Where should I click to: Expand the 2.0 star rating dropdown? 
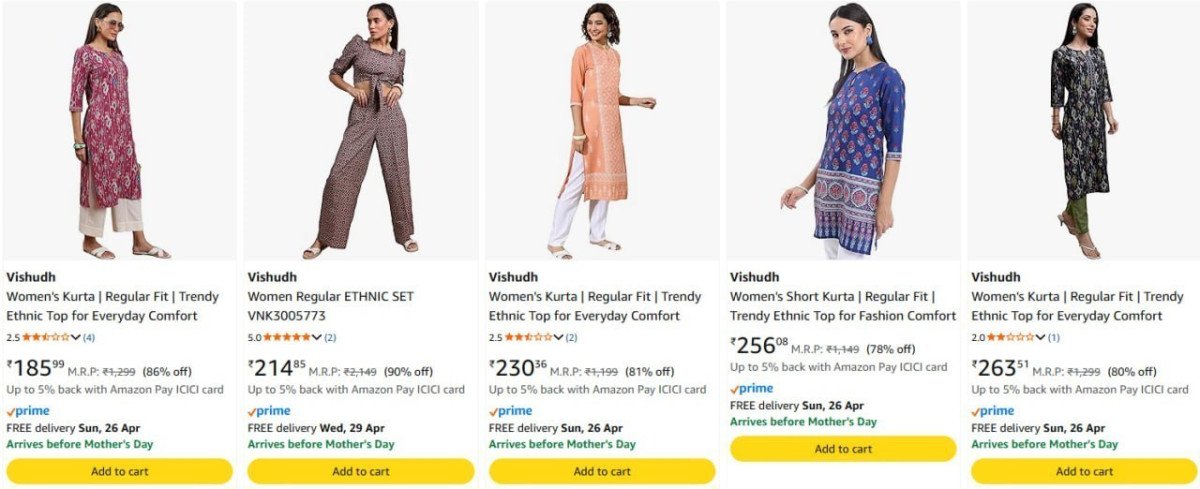click(1041, 338)
